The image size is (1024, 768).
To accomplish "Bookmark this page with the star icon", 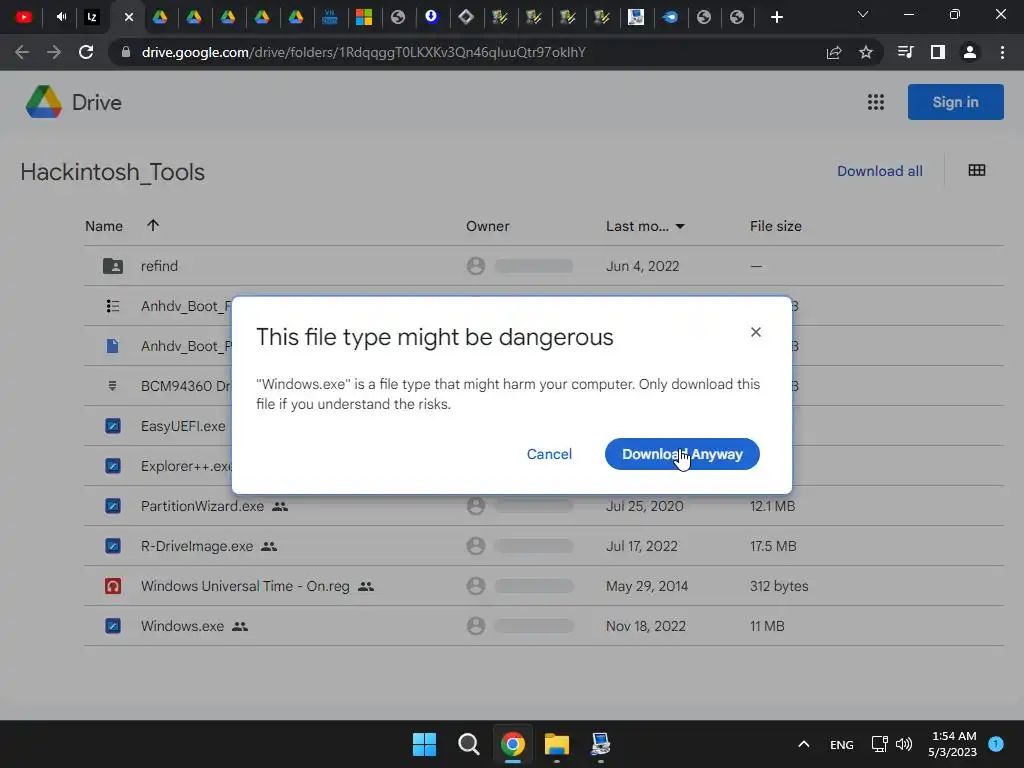I will (x=866, y=52).
